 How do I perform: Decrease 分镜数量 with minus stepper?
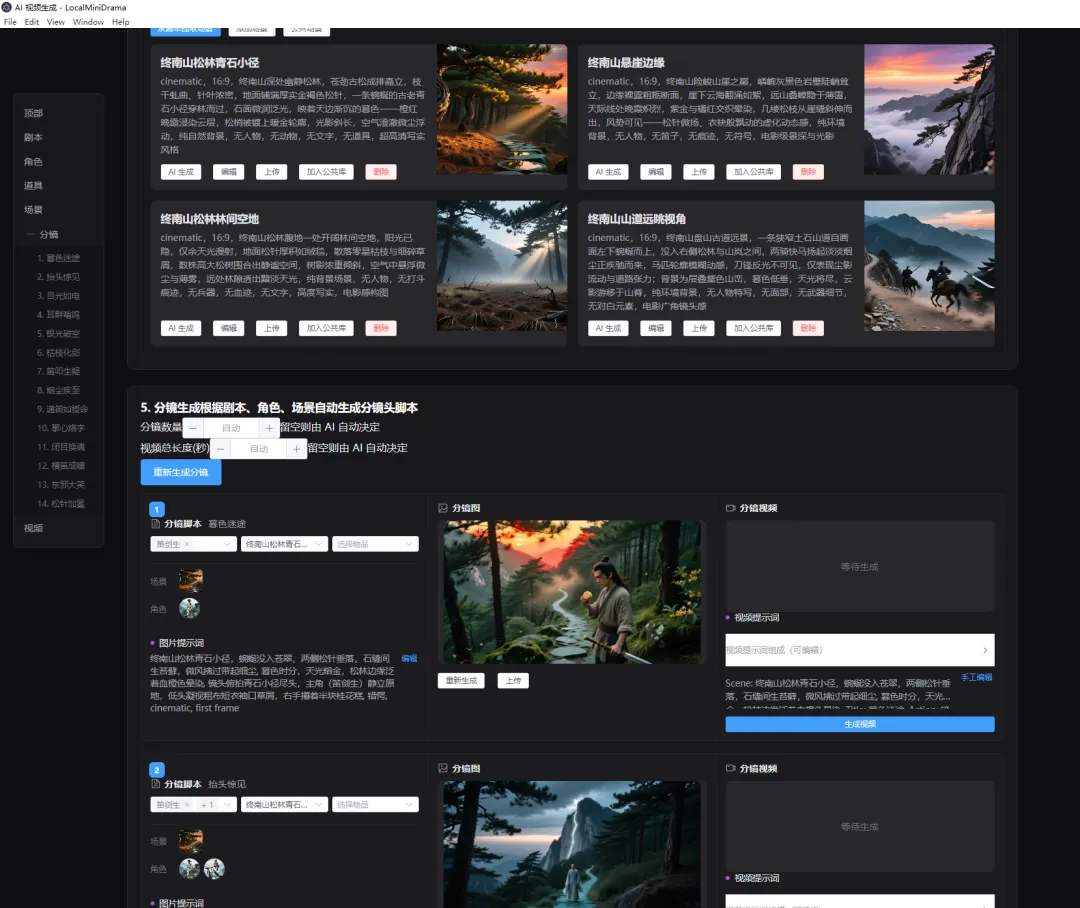194,428
